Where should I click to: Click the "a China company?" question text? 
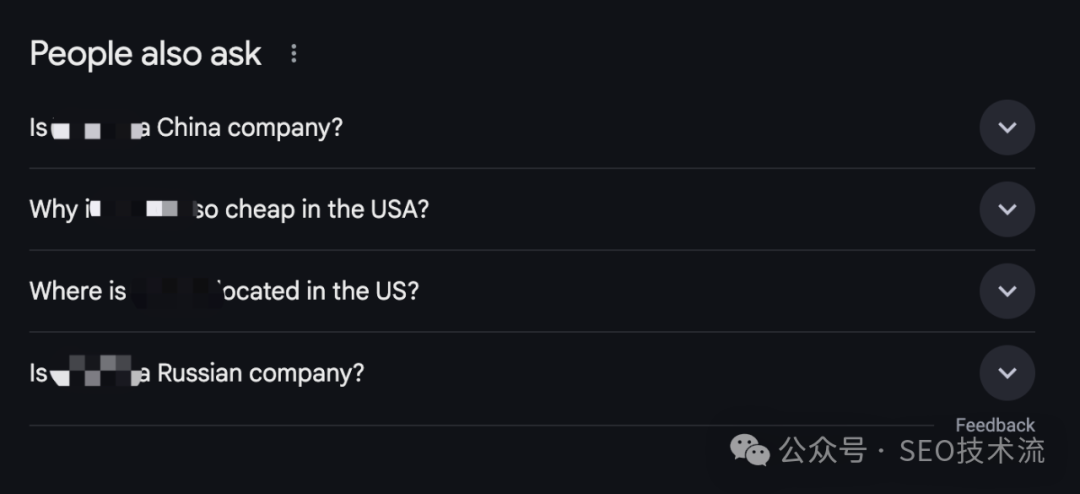click(248, 128)
